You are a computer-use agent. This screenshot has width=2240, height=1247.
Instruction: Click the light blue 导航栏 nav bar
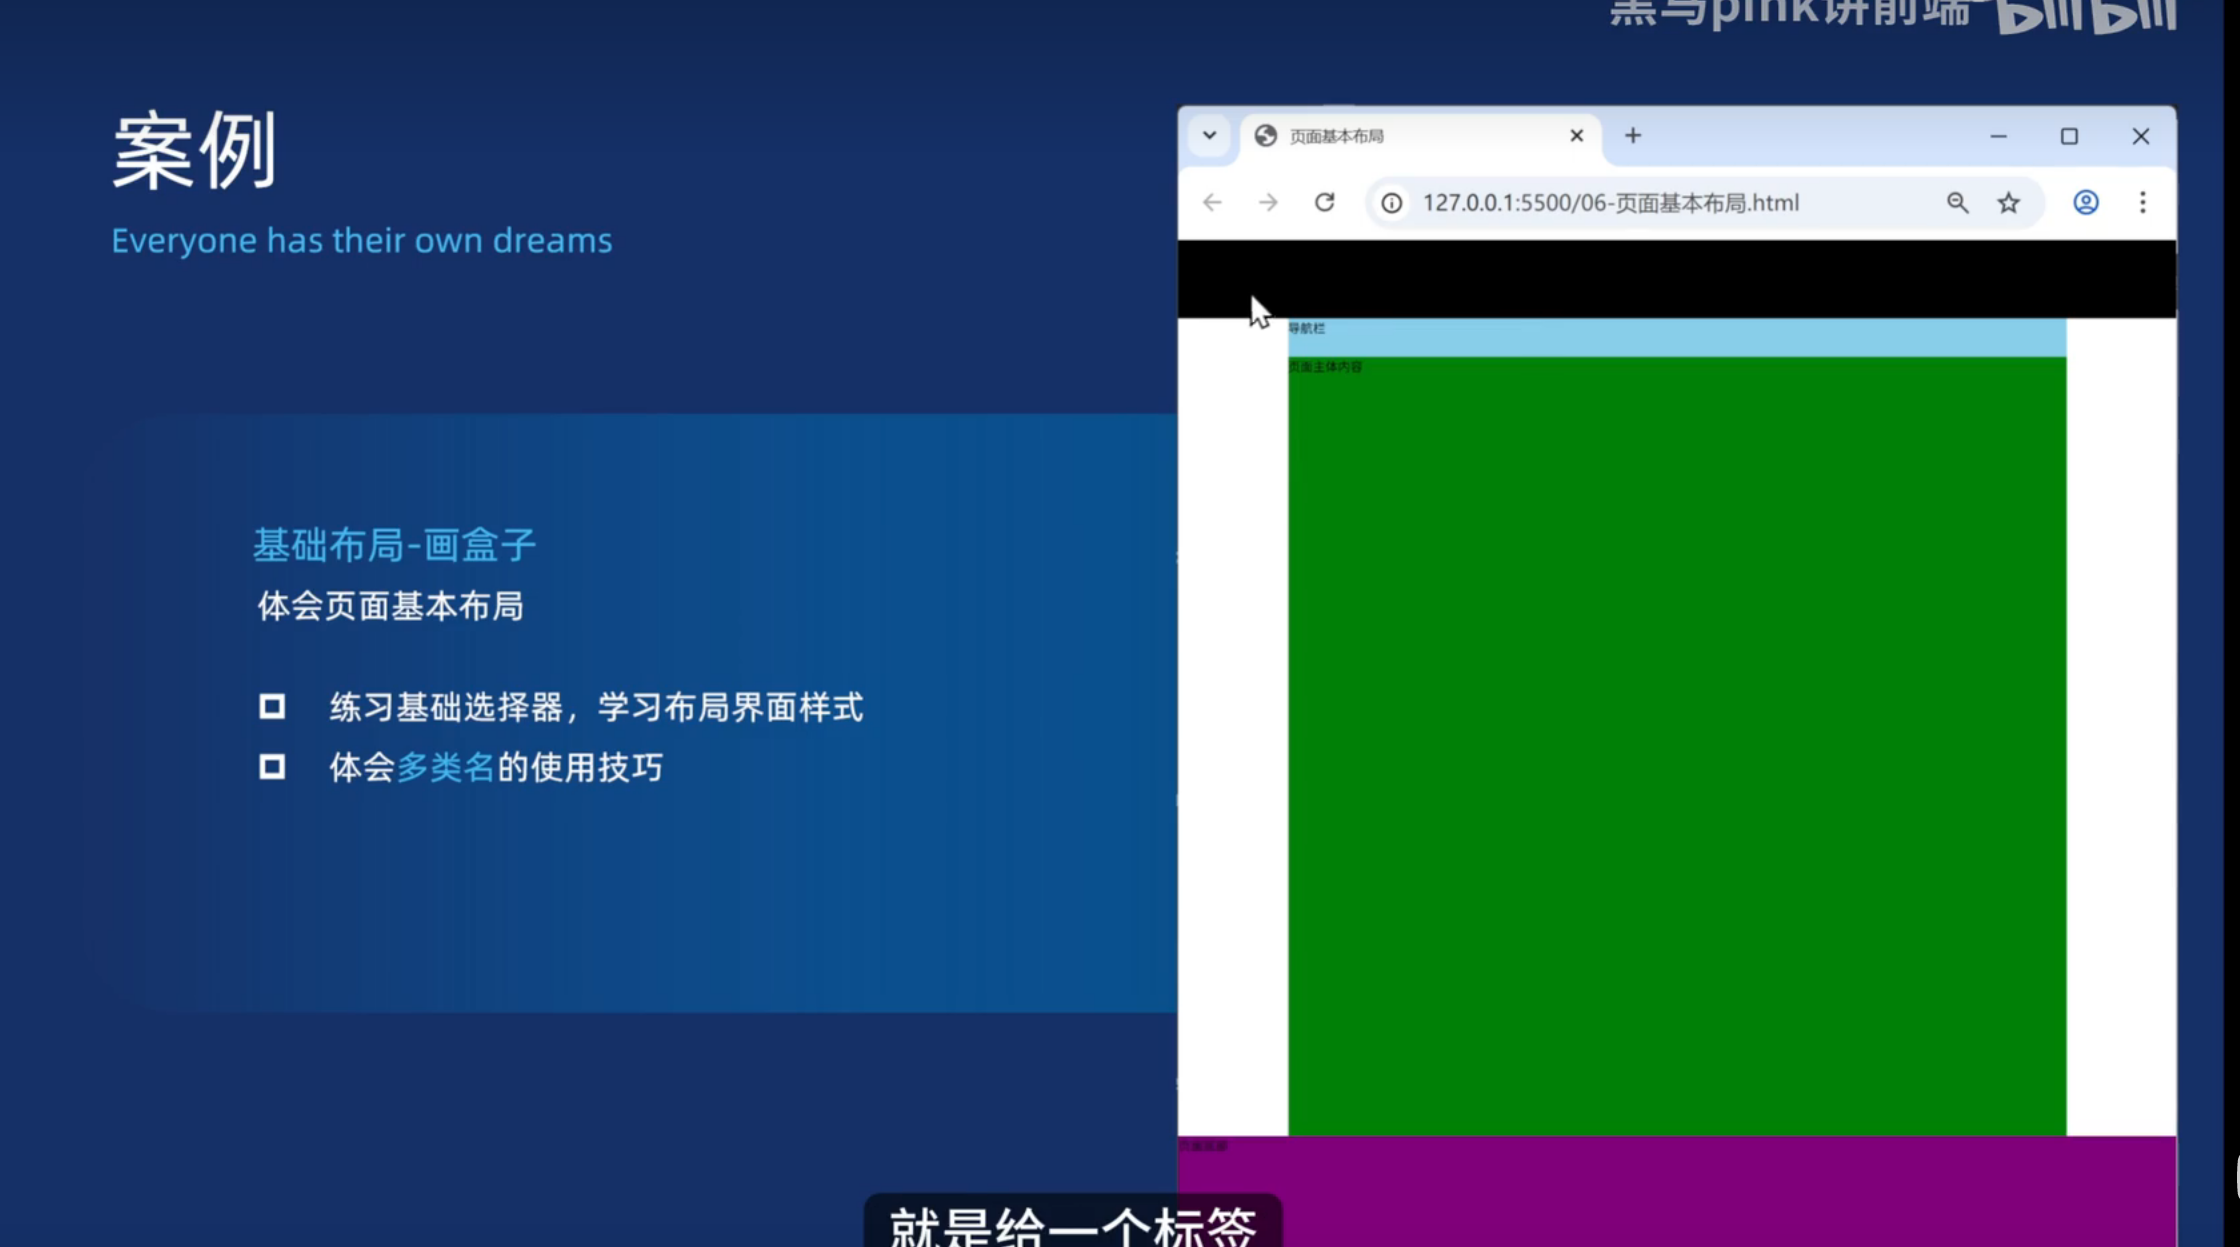[1676, 337]
